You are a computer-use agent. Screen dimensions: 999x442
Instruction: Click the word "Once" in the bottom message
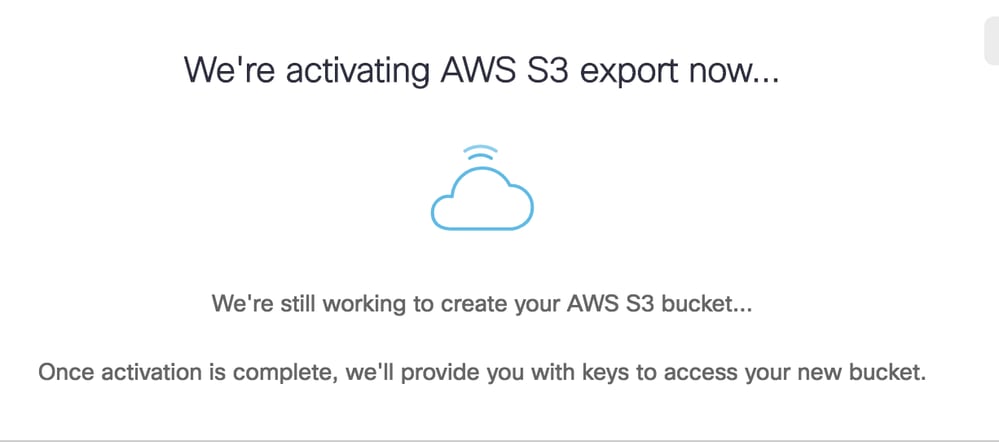(62, 375)
